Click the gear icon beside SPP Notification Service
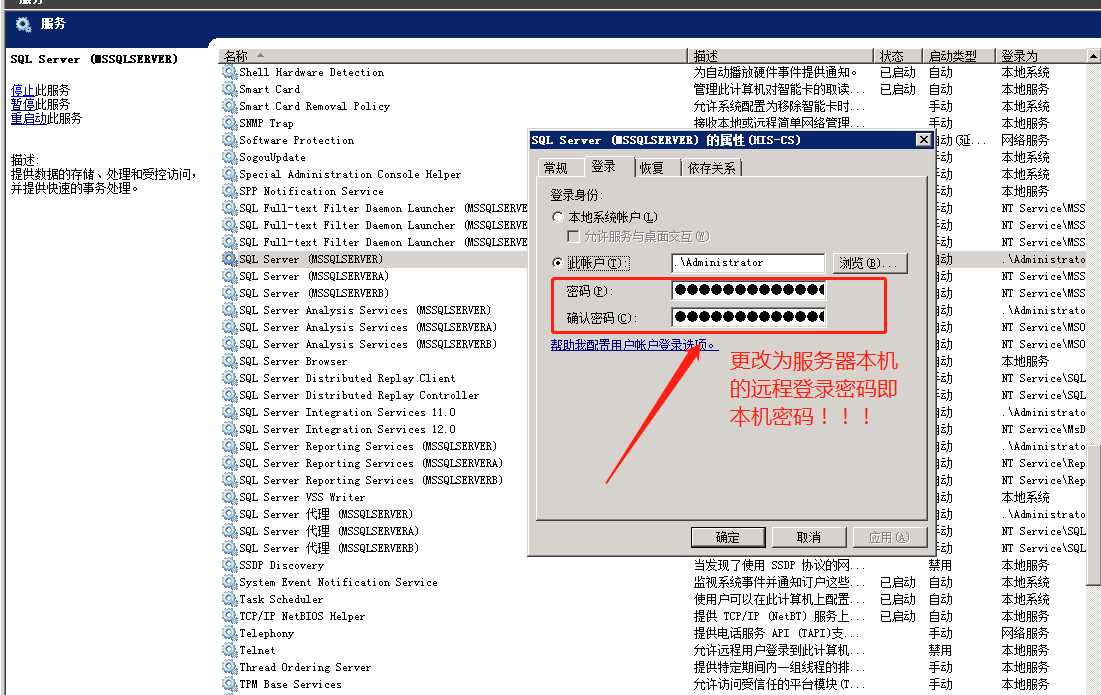 [x=230, y=191]
